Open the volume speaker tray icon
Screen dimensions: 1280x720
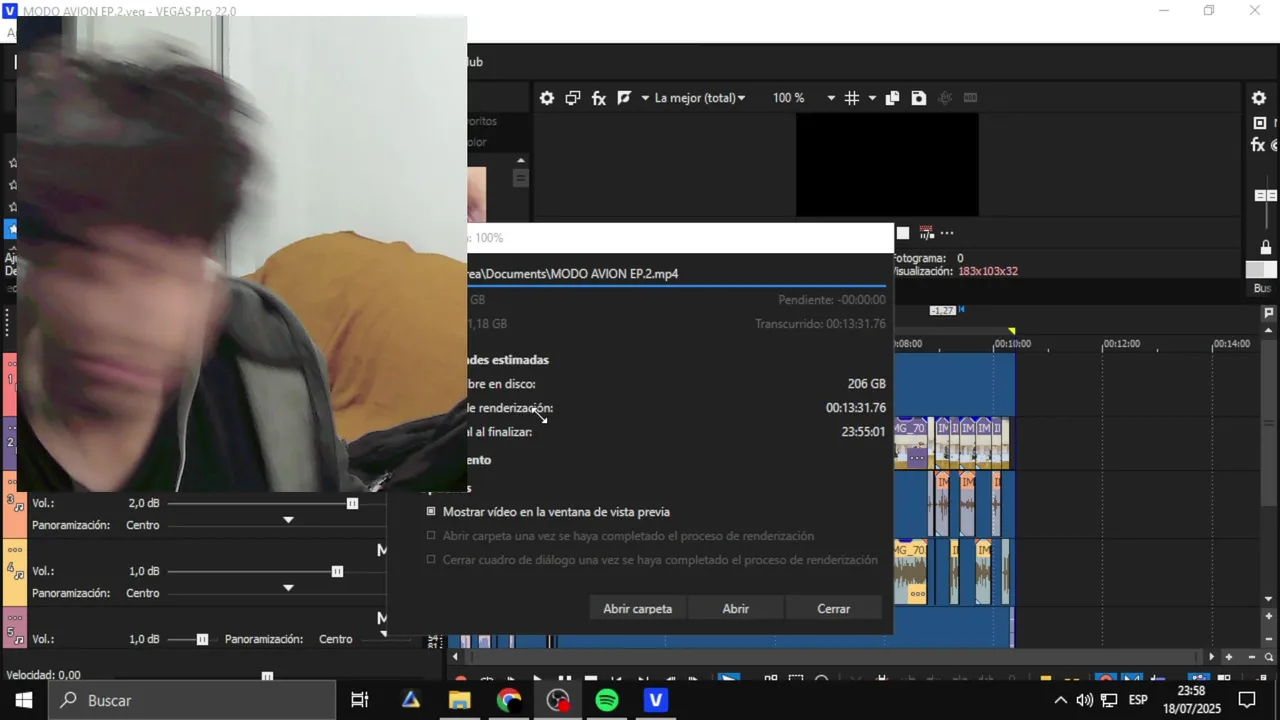[1084, 700]
